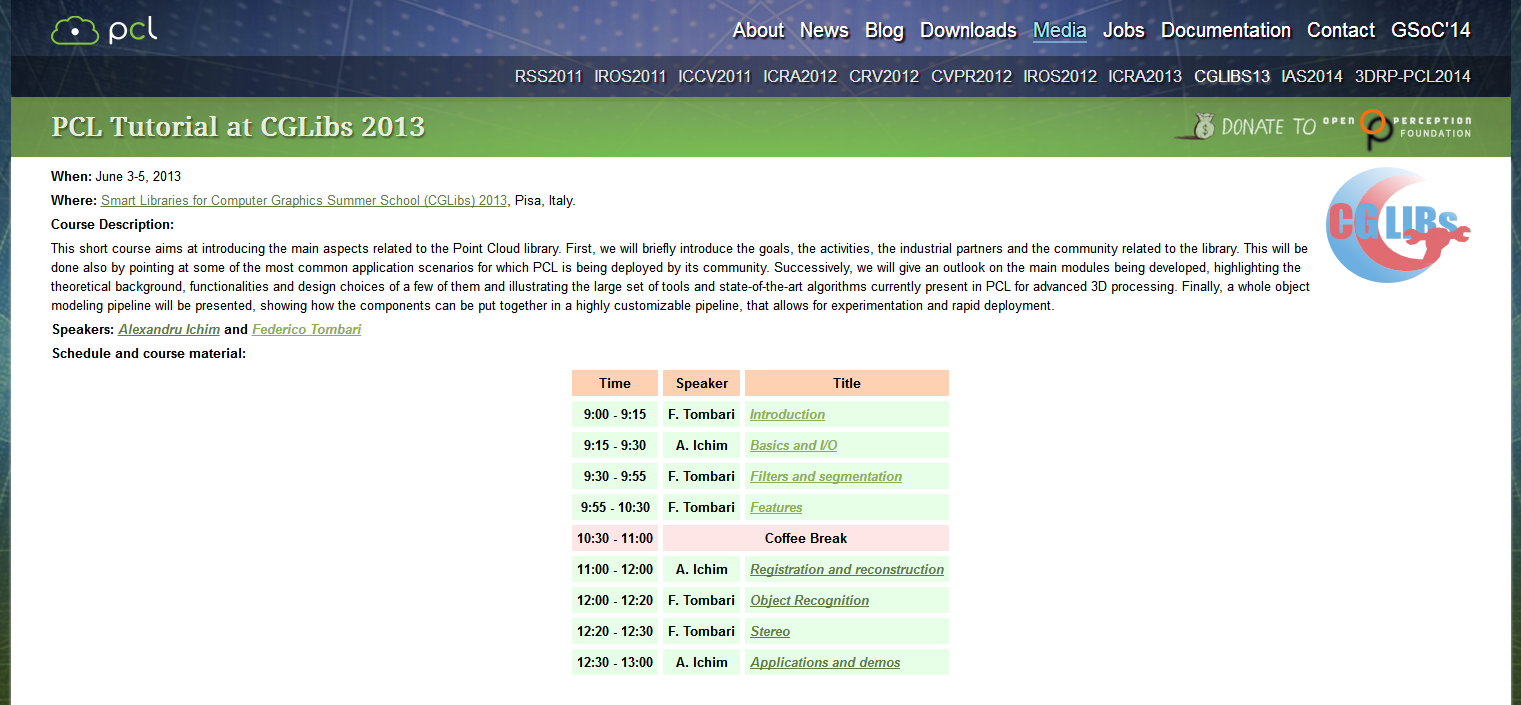
Task: Open the Downloads page
Action: [x=968, y=30]
